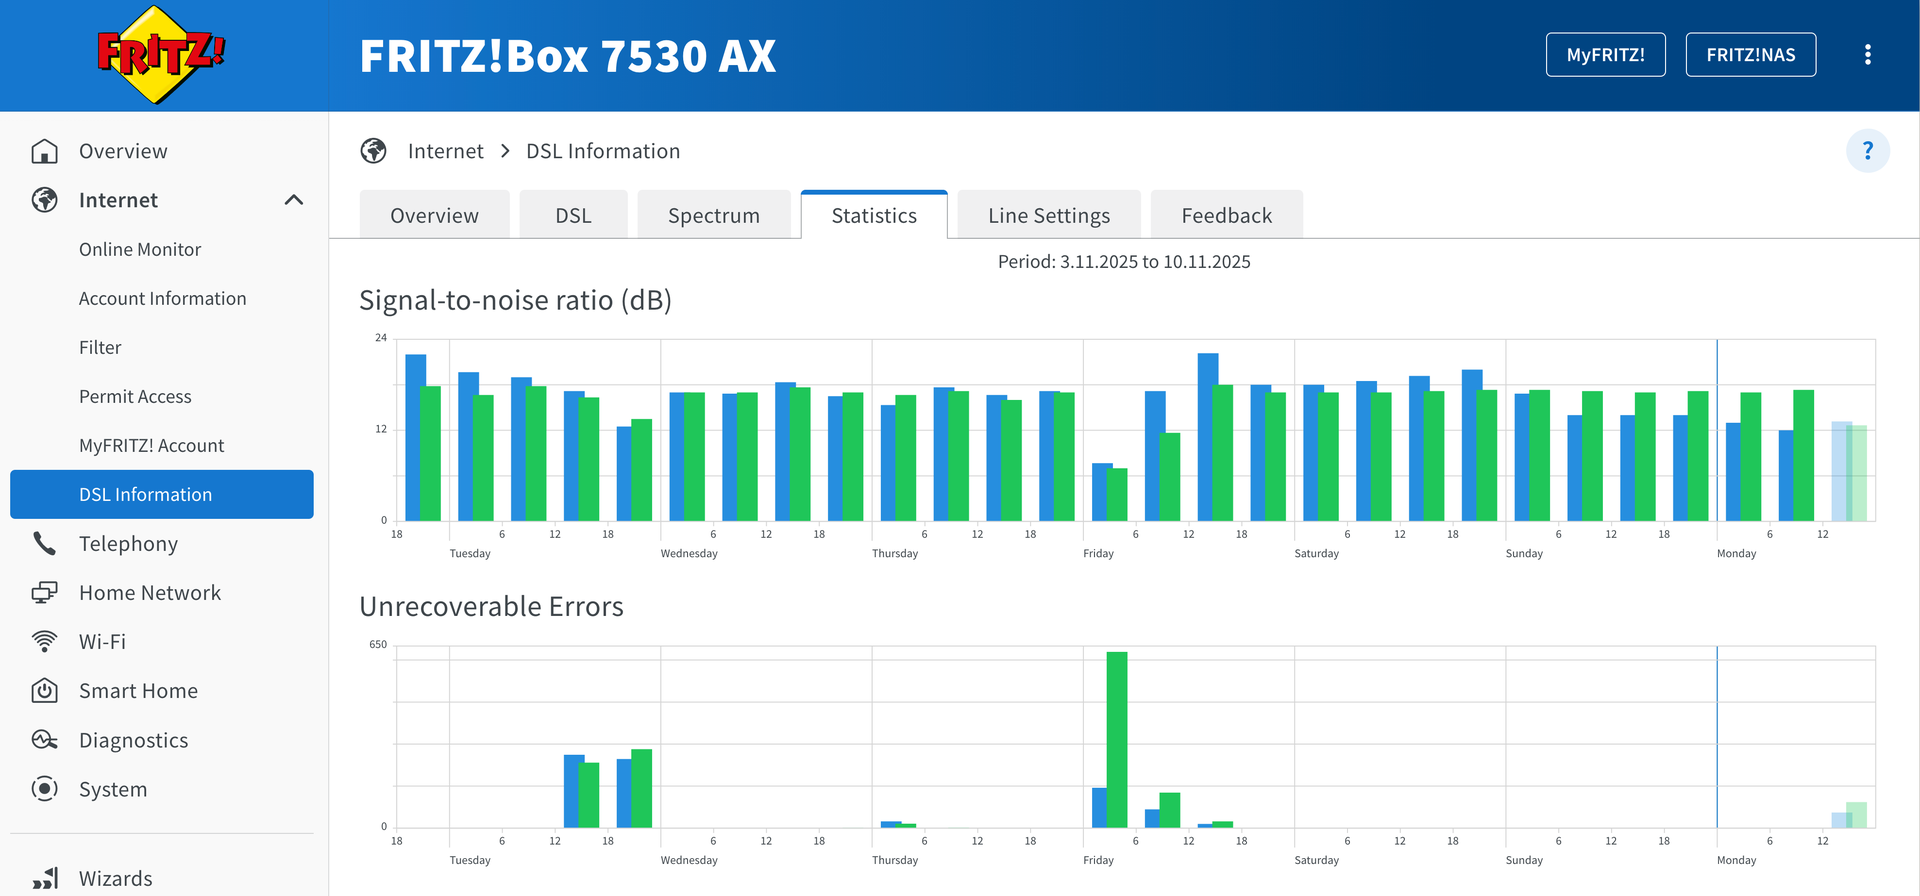Click the Smart Home icon
This screenshot has width=1920, height=896.
[44, 691]
